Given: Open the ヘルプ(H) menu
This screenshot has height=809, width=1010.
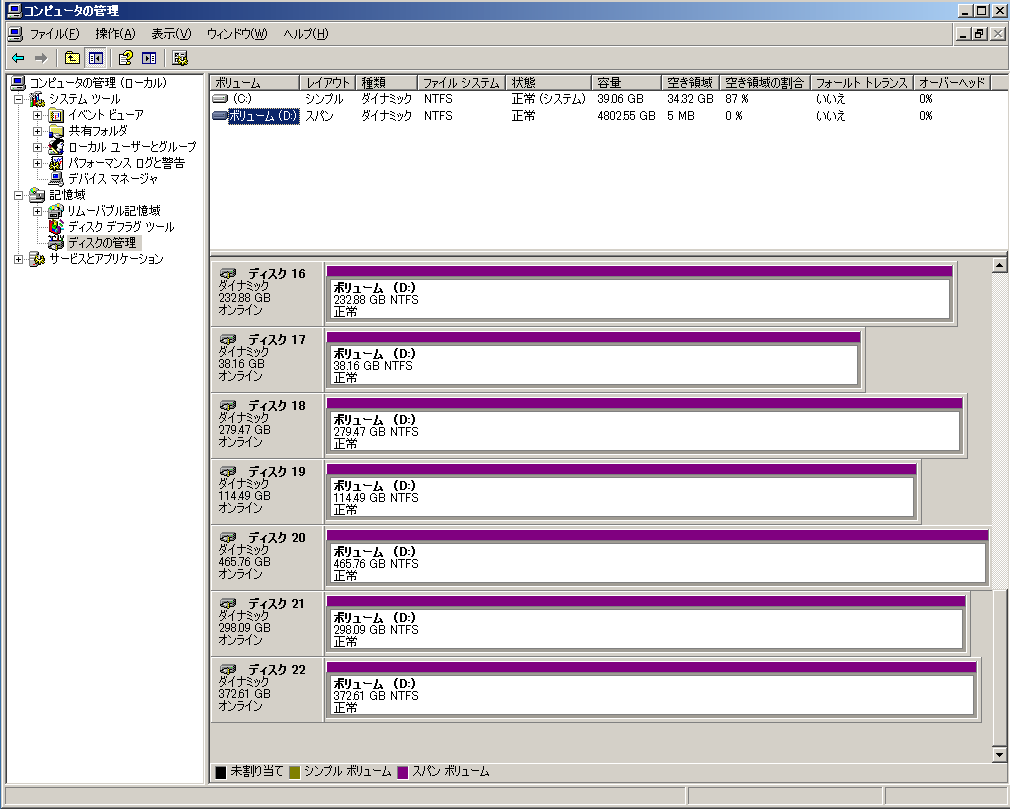Looking at the screenshot, I should click(x=305, y=34).
